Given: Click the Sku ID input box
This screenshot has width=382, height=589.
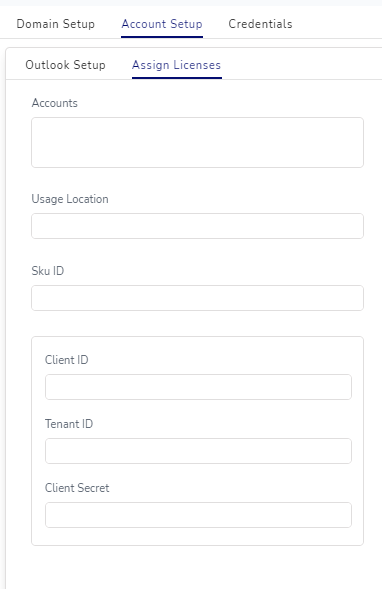Looking at the screenshot, I should 198,298.
